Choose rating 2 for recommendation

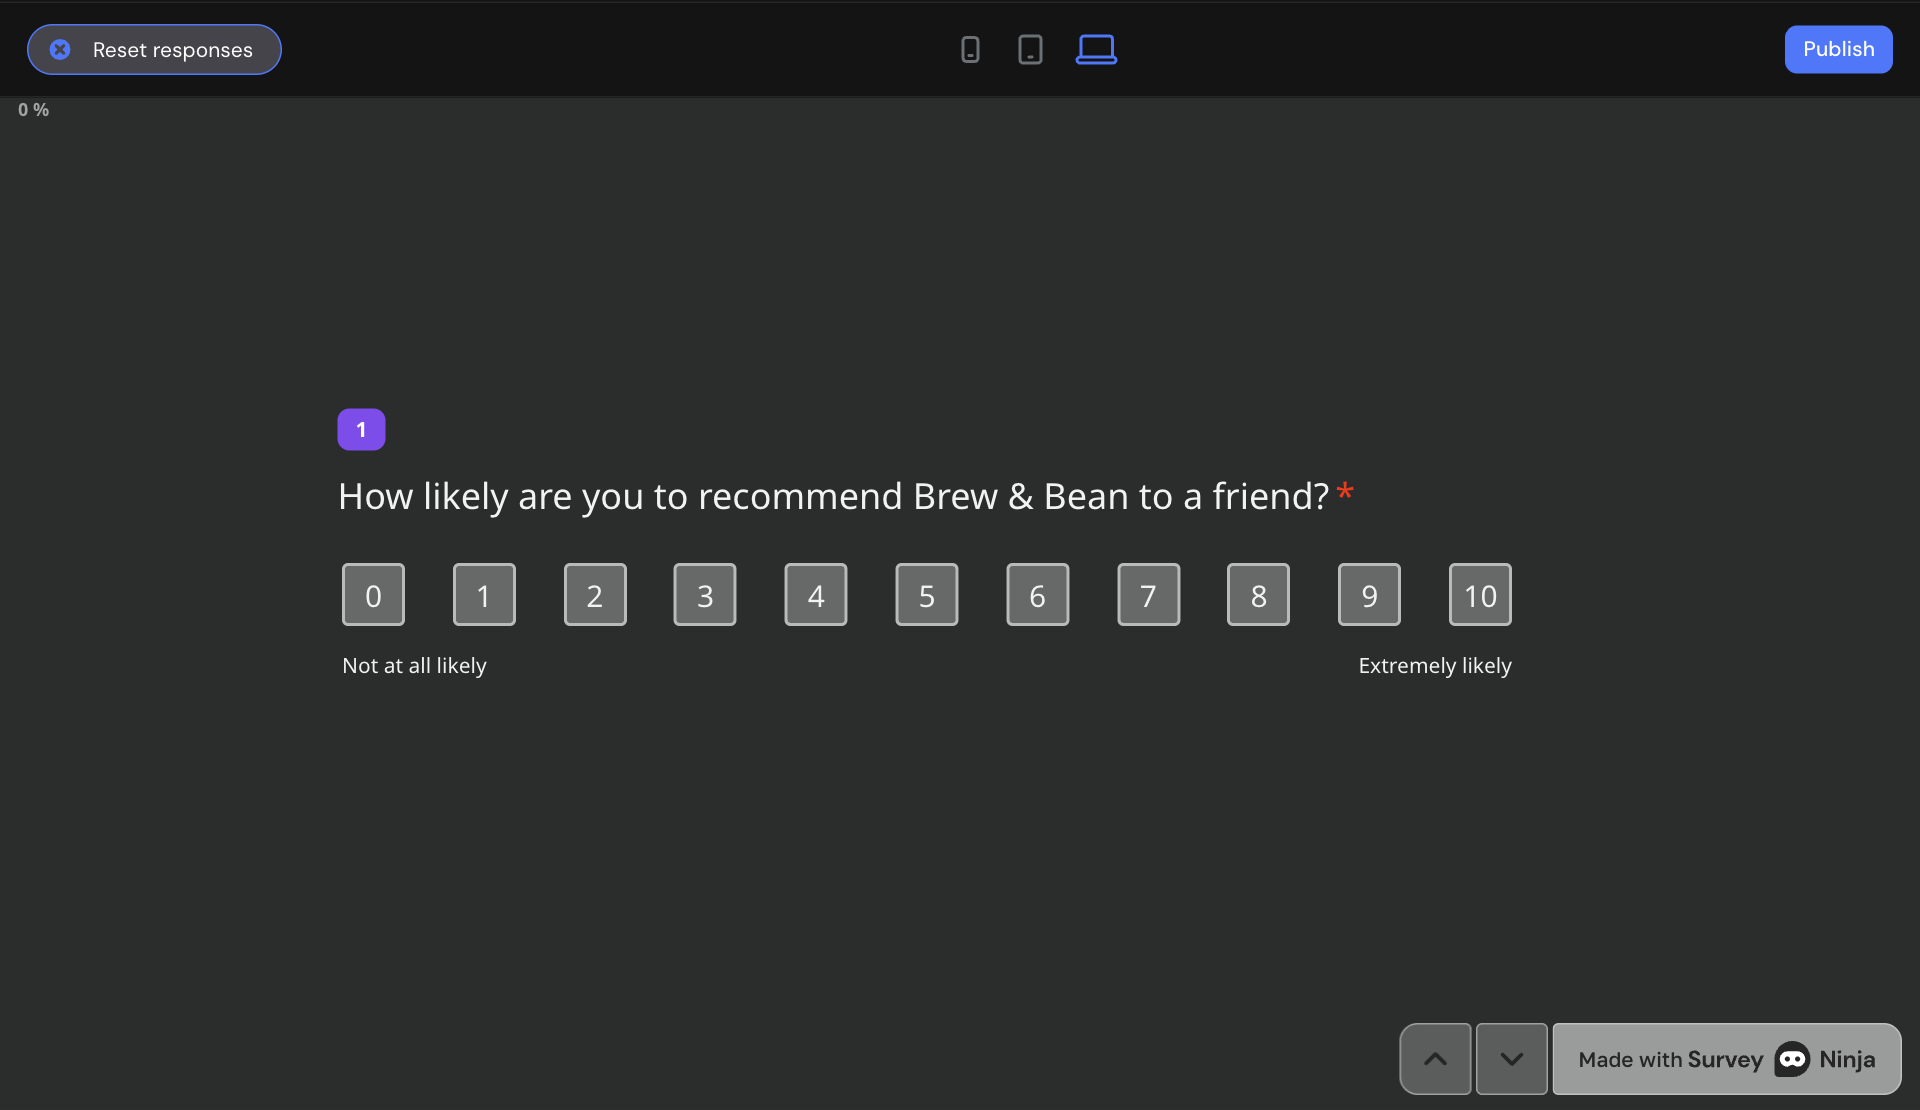pyautogui.click(x=595, y=595)
